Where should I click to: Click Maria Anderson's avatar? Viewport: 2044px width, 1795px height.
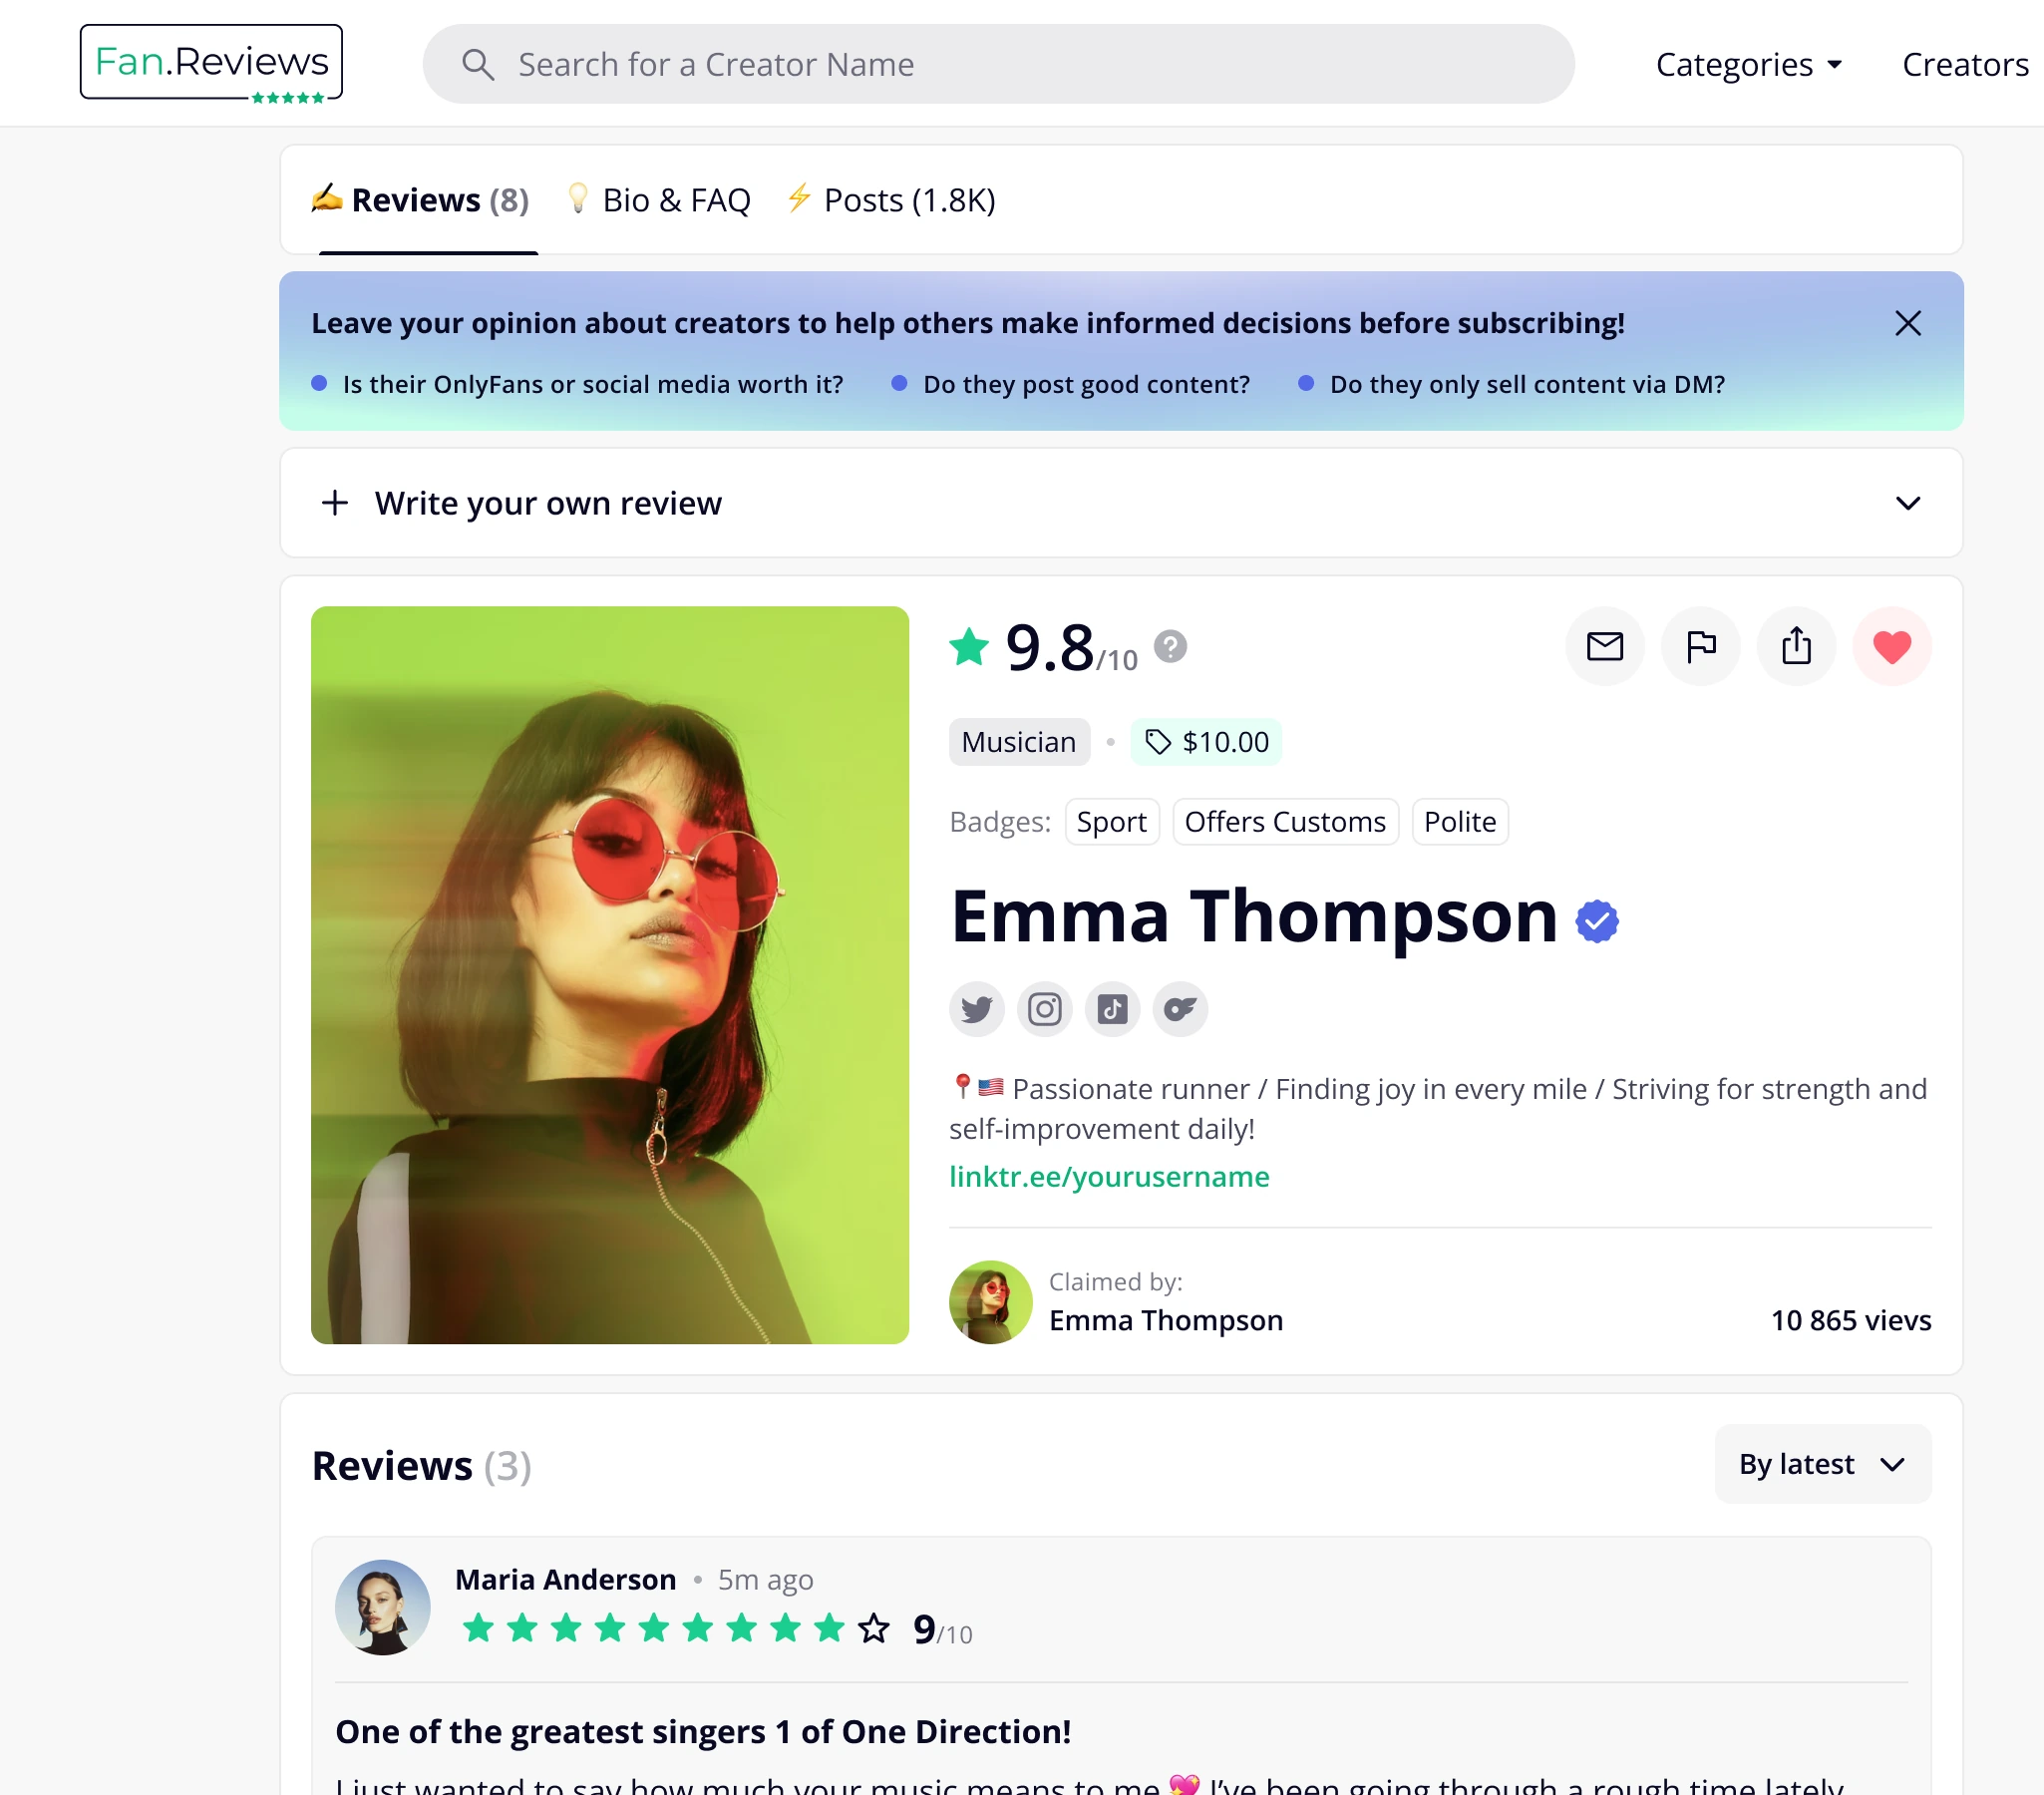coord(383,1608)
